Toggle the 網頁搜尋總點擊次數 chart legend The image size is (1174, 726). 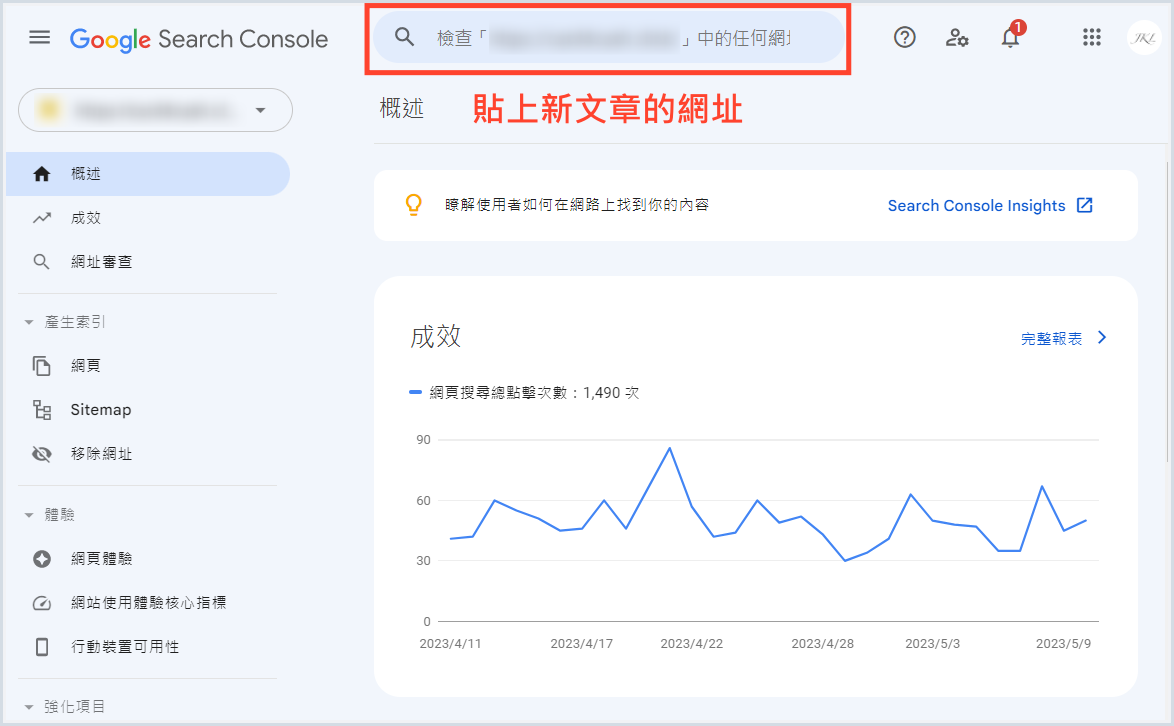pos(524,393)
